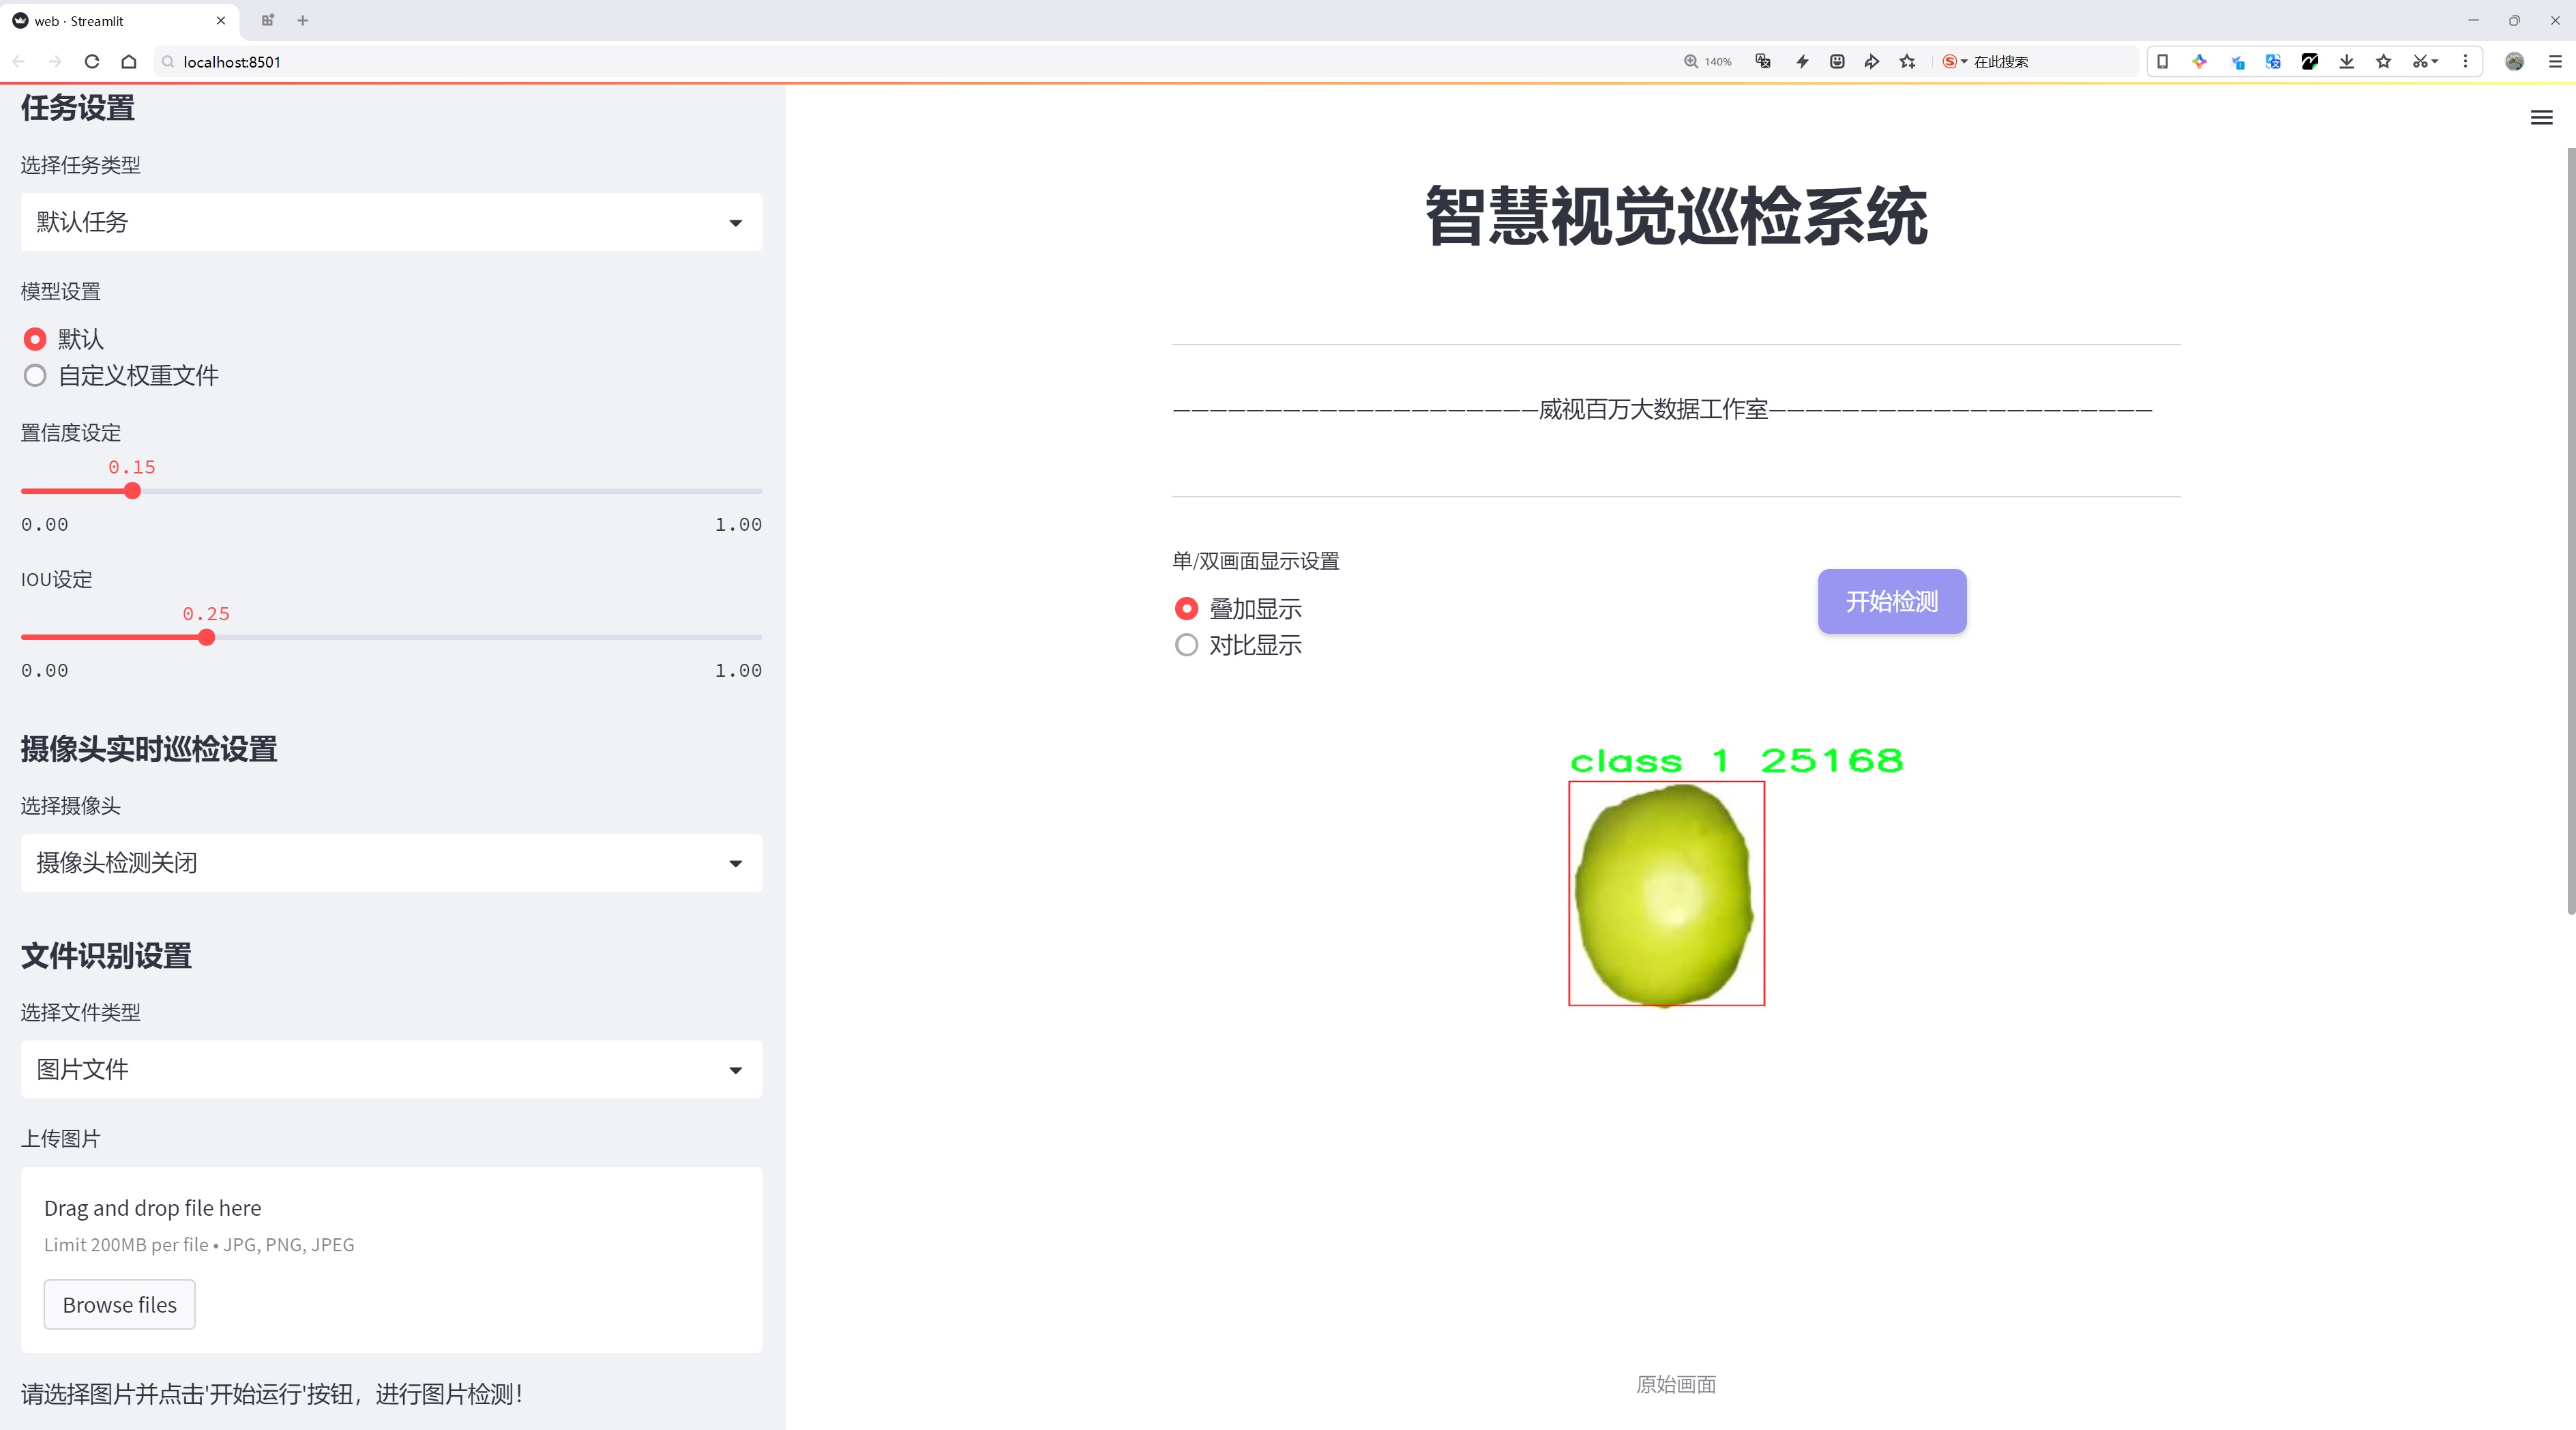
Task: Open the bookmarks star icon in toolbar
Action: (x=2384, y=61)
